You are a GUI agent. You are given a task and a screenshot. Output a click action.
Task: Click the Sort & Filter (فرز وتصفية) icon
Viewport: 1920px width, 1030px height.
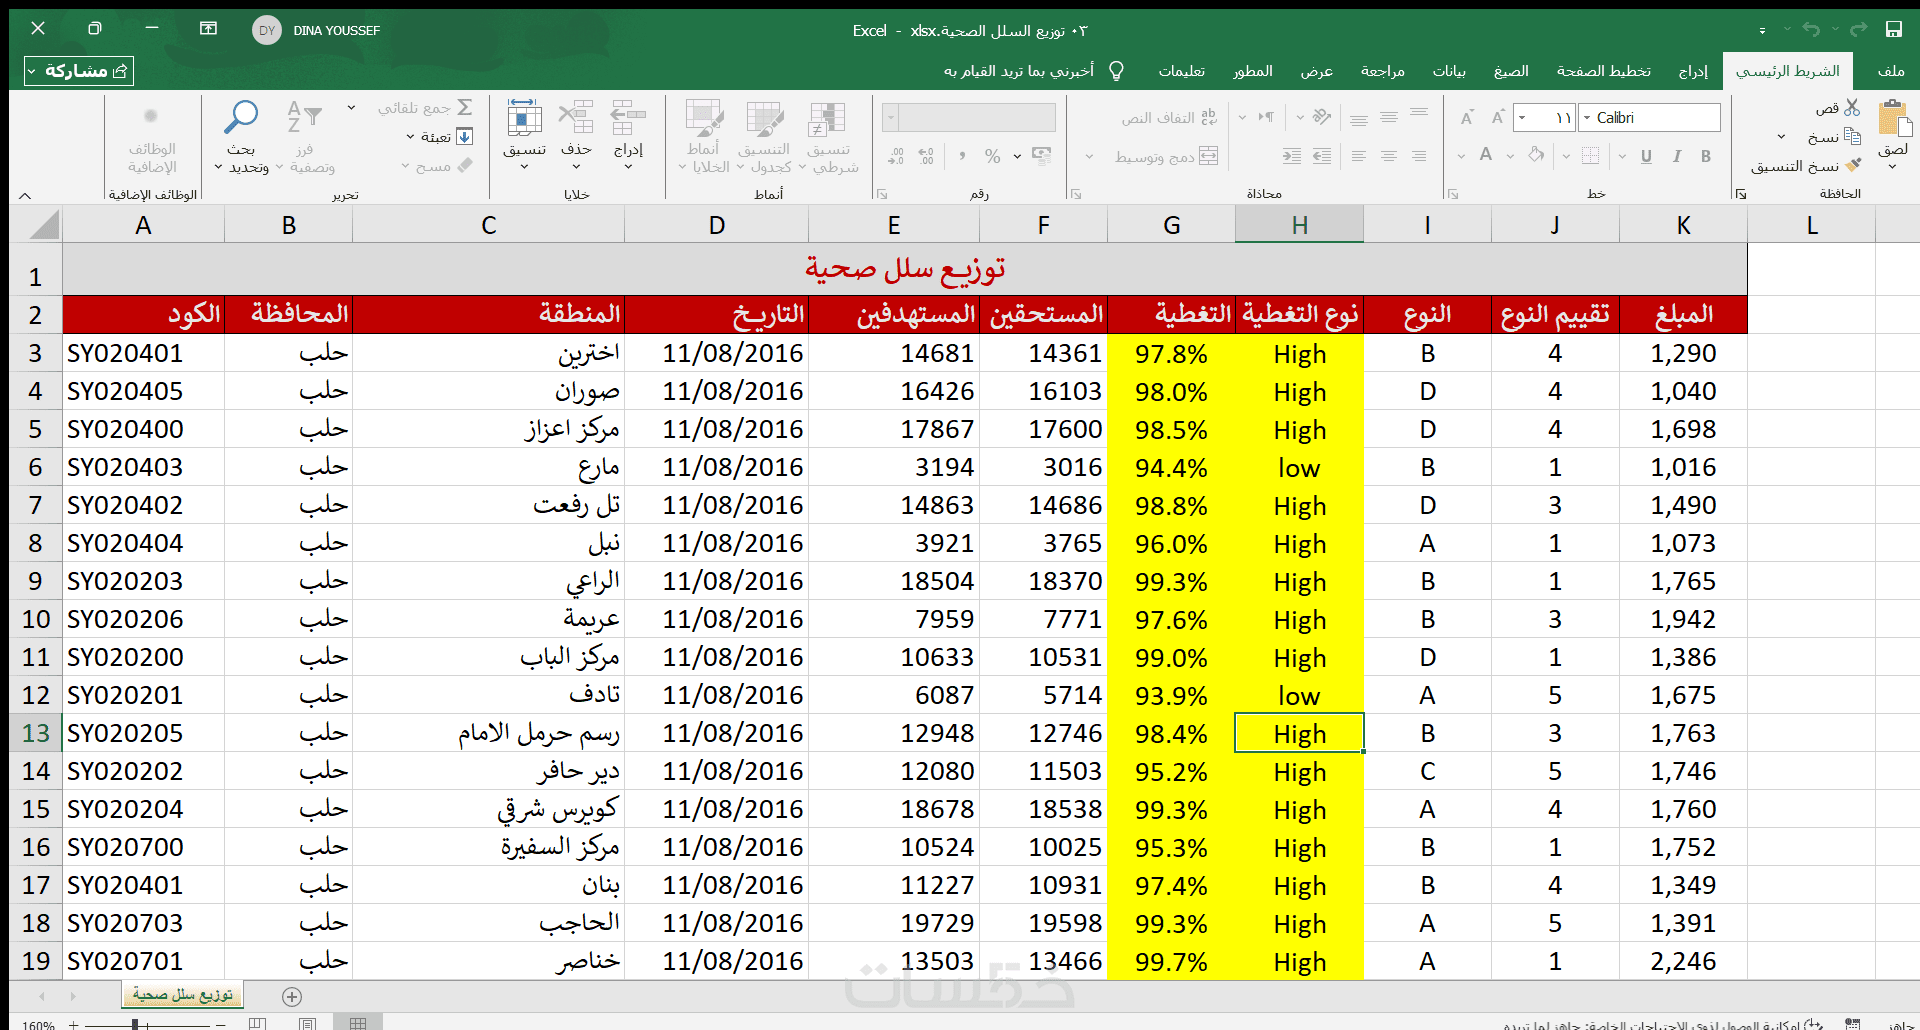(304, 118)
